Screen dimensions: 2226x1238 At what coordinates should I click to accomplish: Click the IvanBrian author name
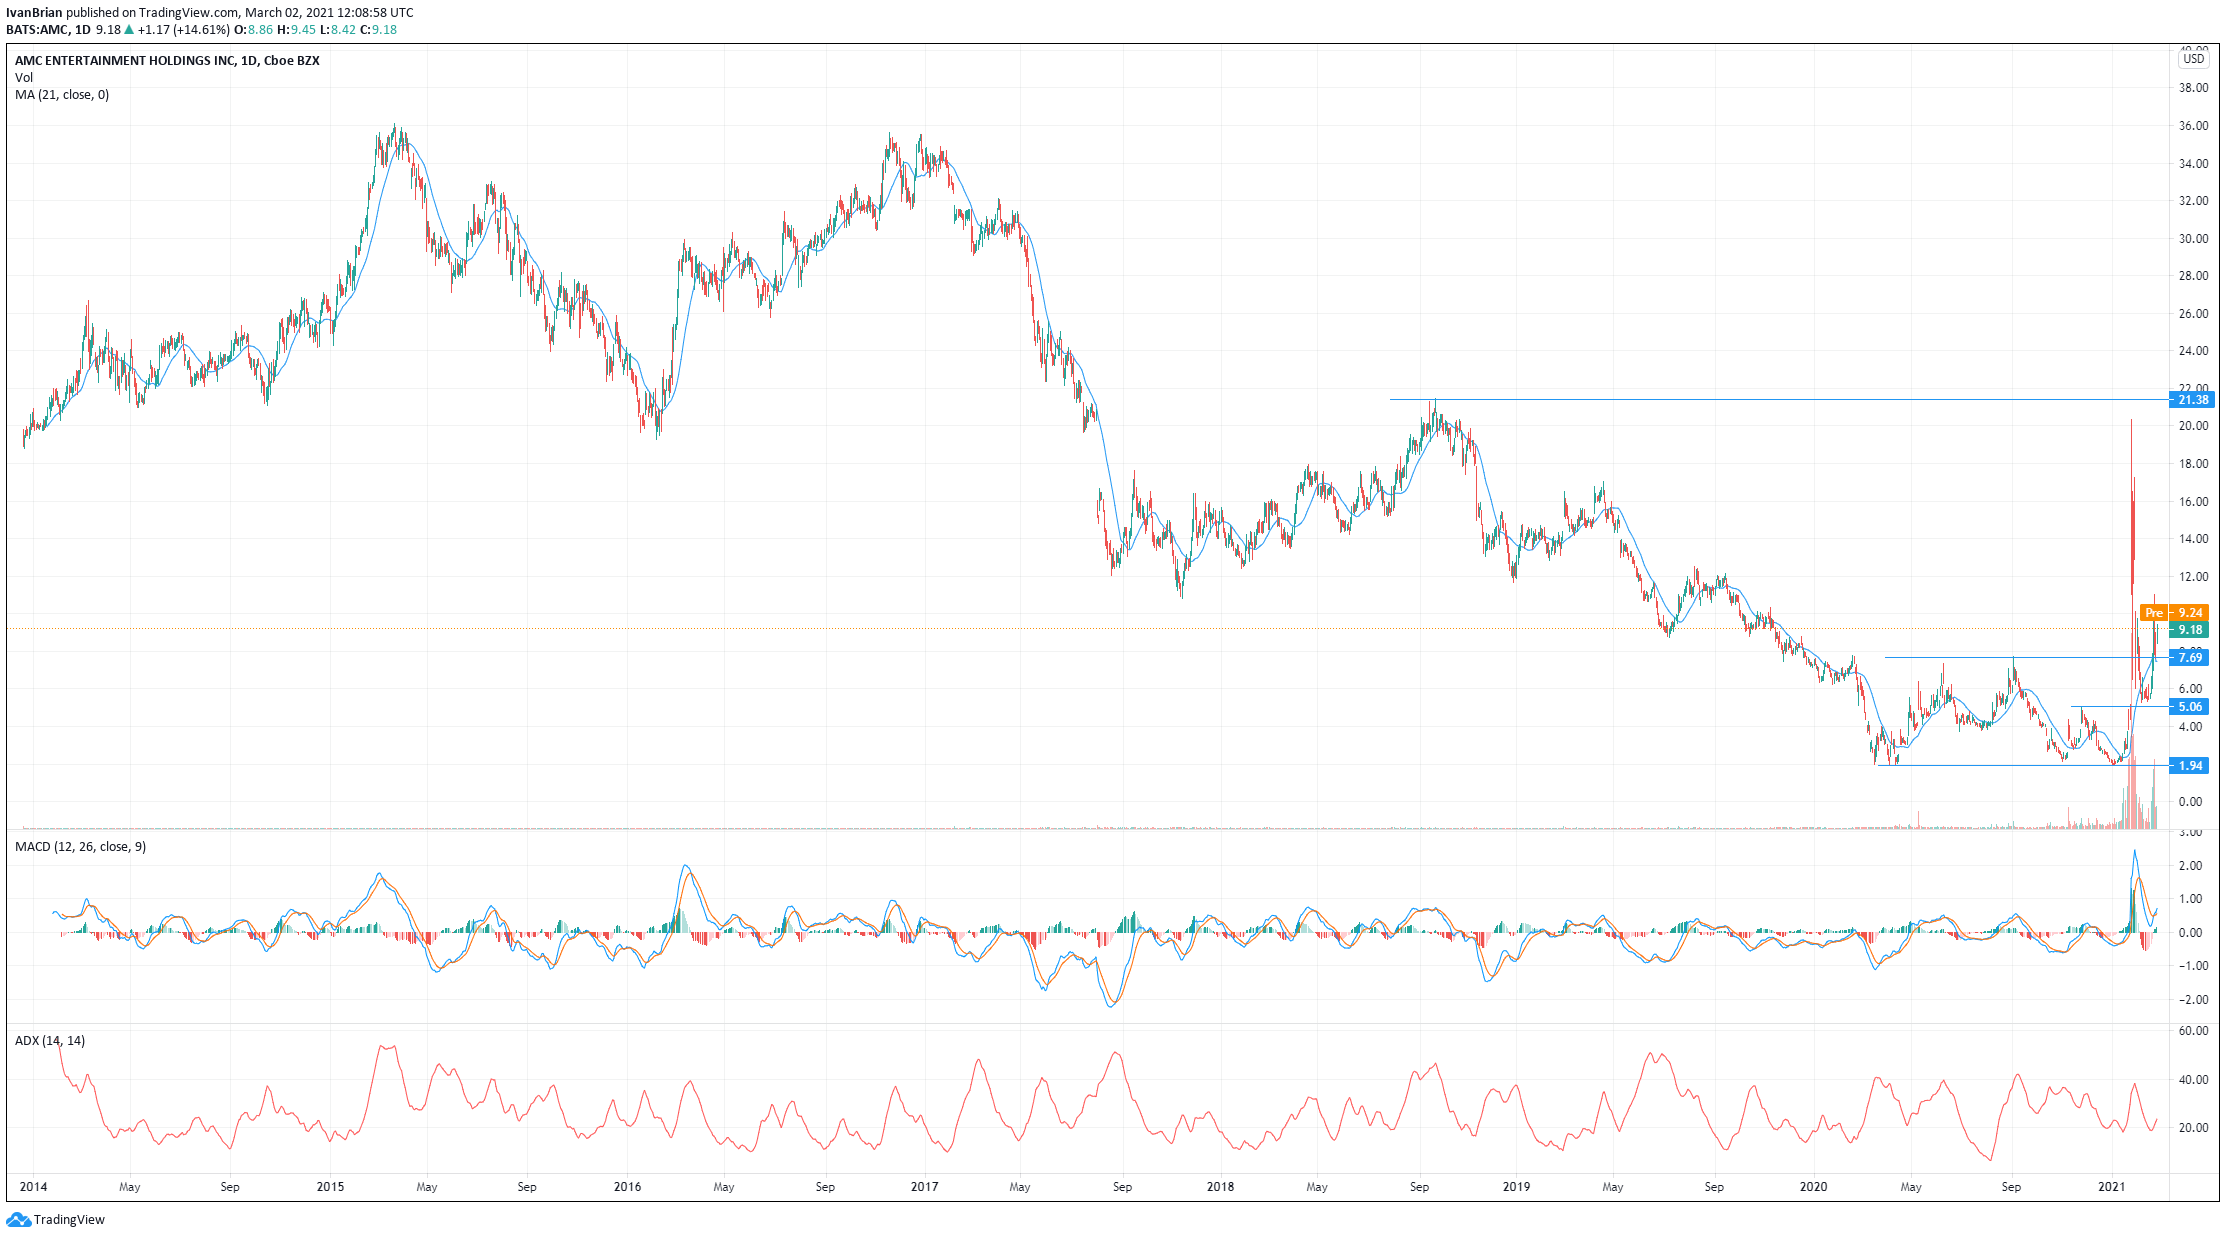click(x=34, y=13)
